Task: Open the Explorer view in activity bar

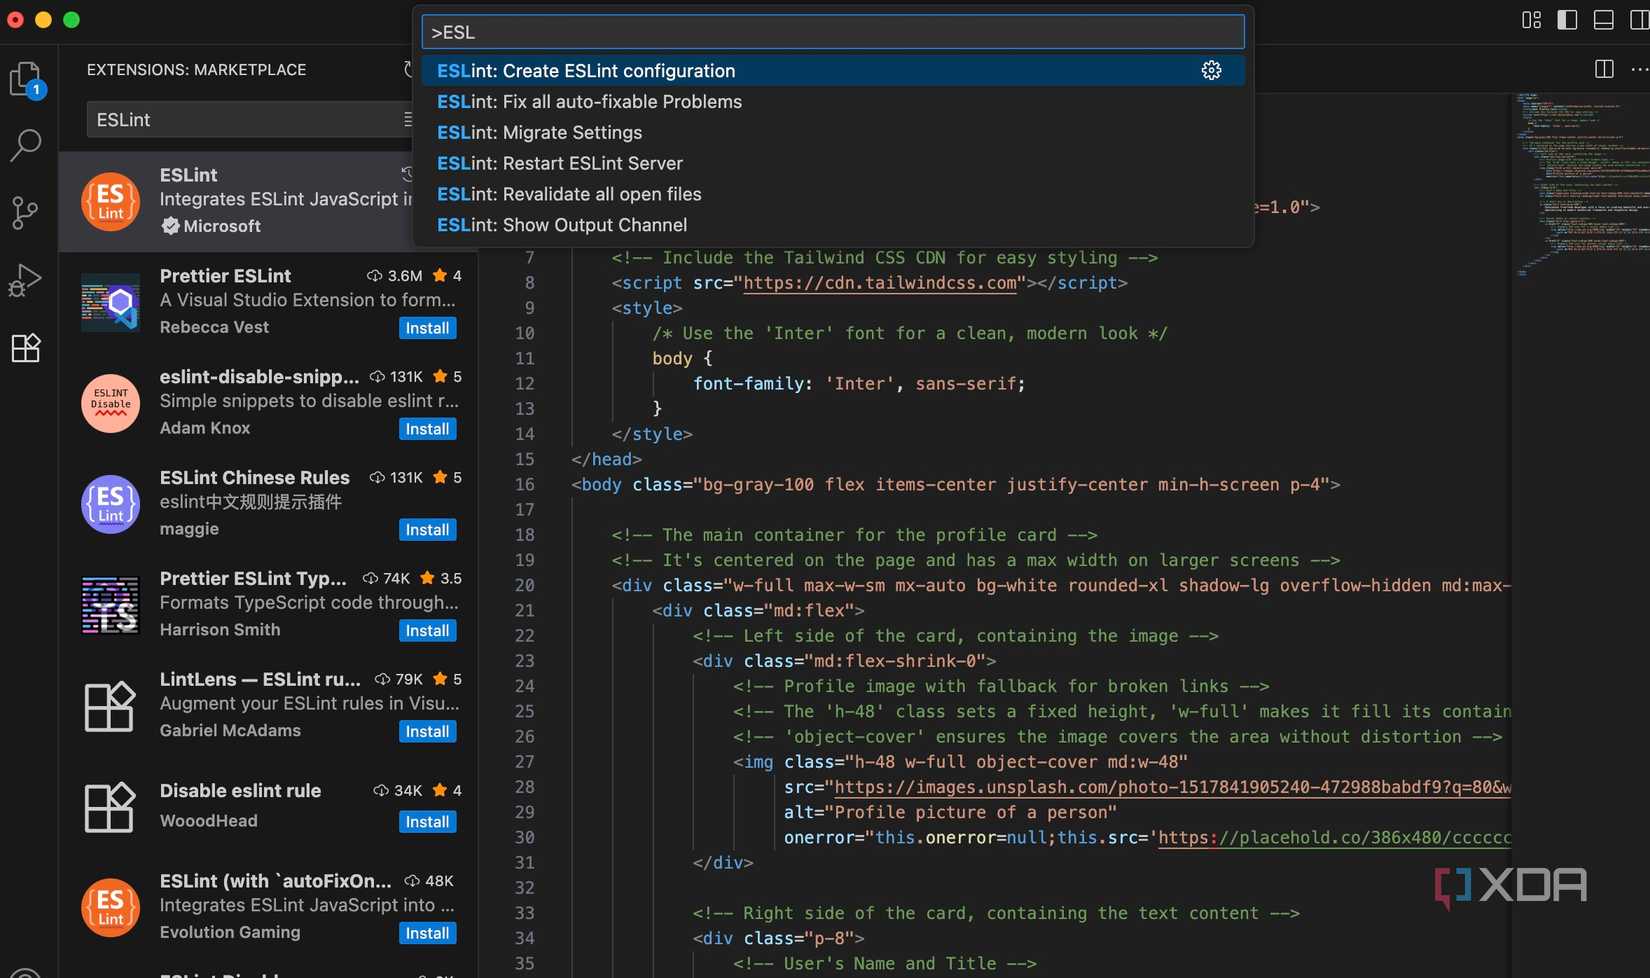Action: pyautogui.click(x=25, y=79)
